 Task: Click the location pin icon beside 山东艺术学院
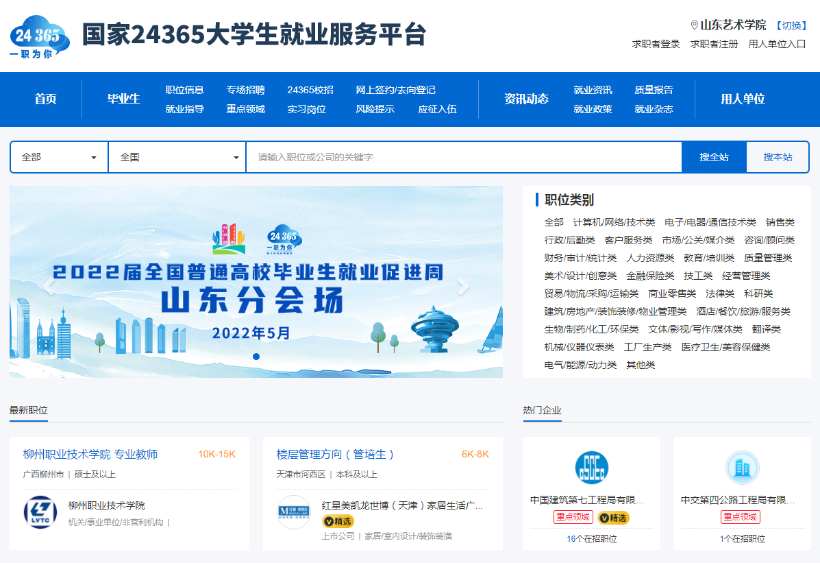point(694,25)
